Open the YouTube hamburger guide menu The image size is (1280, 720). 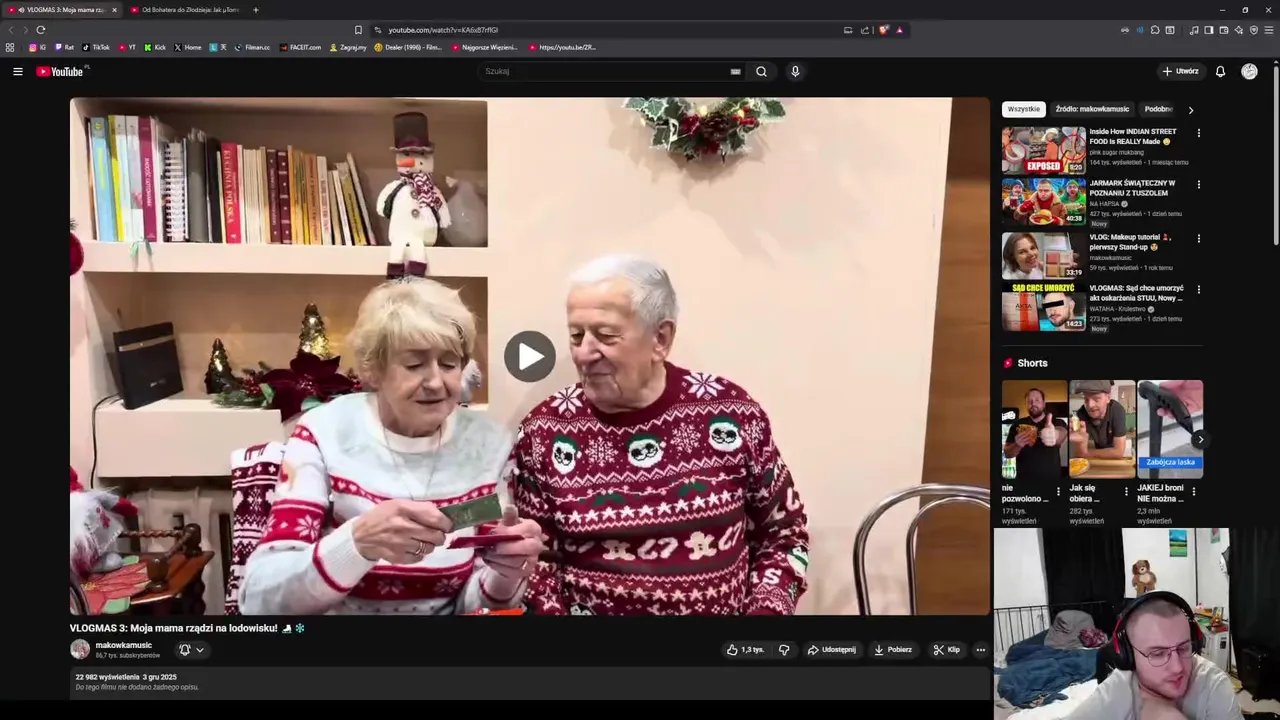[17, 71]
